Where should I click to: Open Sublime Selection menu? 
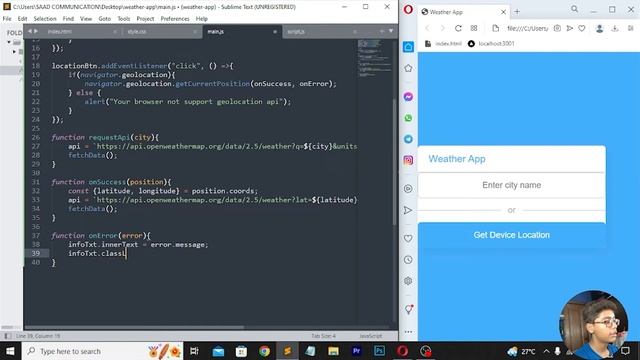pos(45,19)
